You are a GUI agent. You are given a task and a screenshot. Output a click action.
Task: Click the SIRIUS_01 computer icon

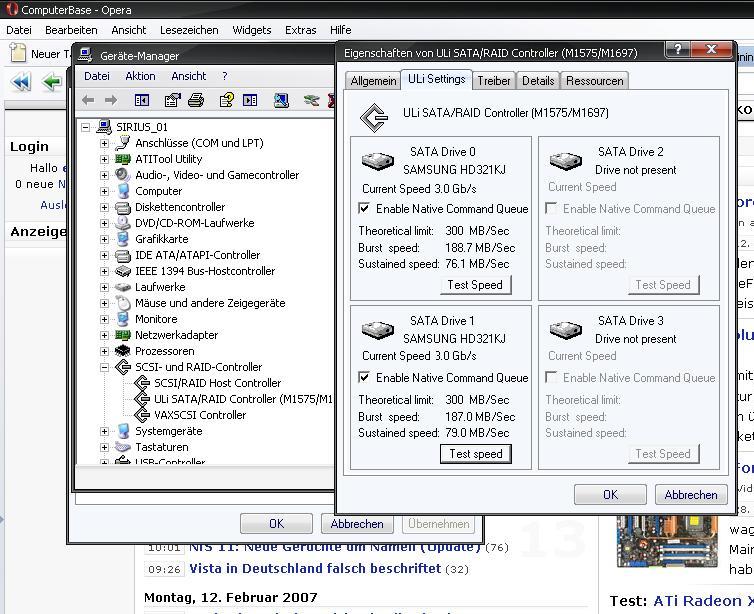104,127
